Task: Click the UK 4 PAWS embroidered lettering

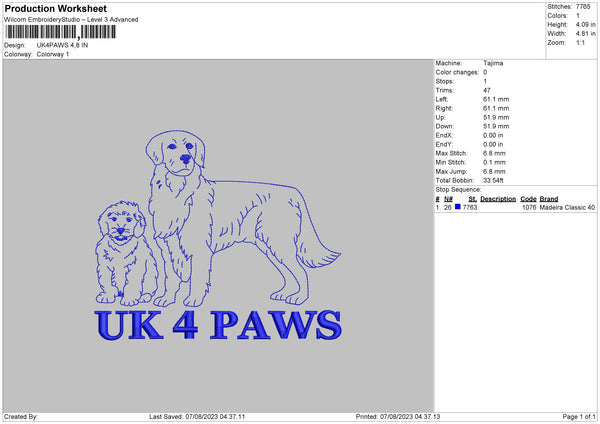Action: [x=217, y=326]
